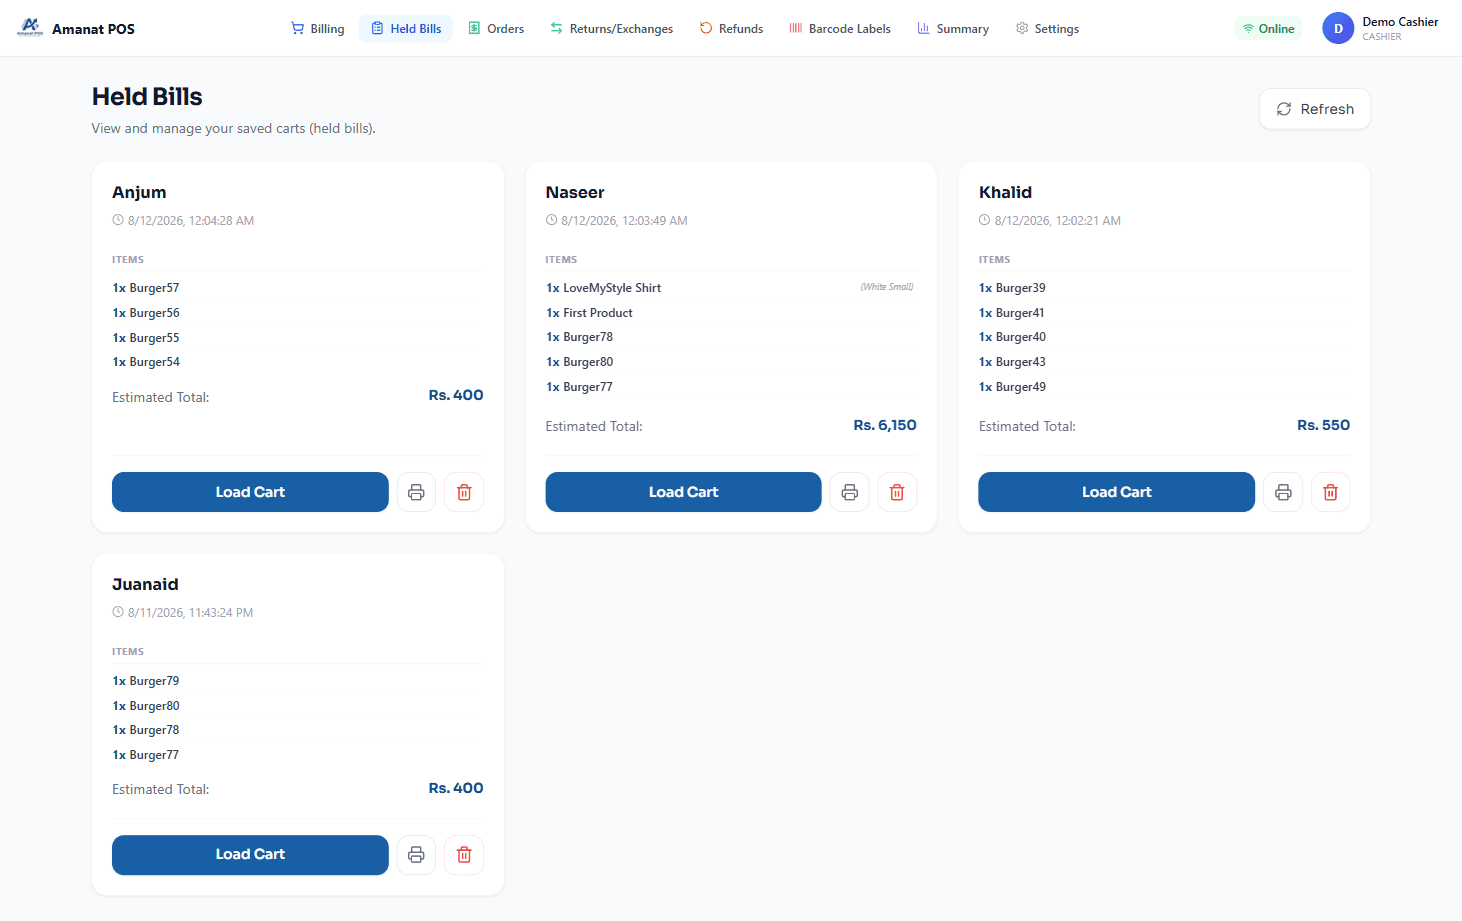Viewport: 1462px width, 921px height.
Task: Navigate to Refunds
Action: 731,29
